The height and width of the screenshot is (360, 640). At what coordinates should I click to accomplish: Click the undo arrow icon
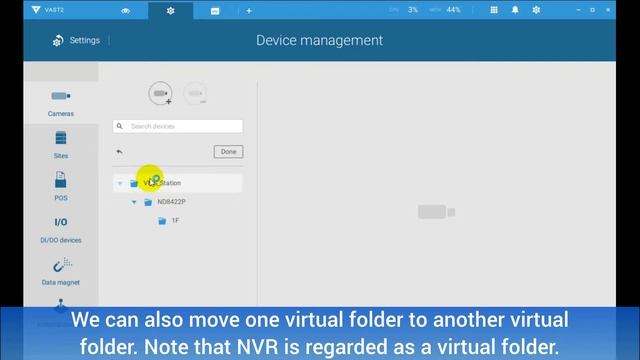(120, 152)
